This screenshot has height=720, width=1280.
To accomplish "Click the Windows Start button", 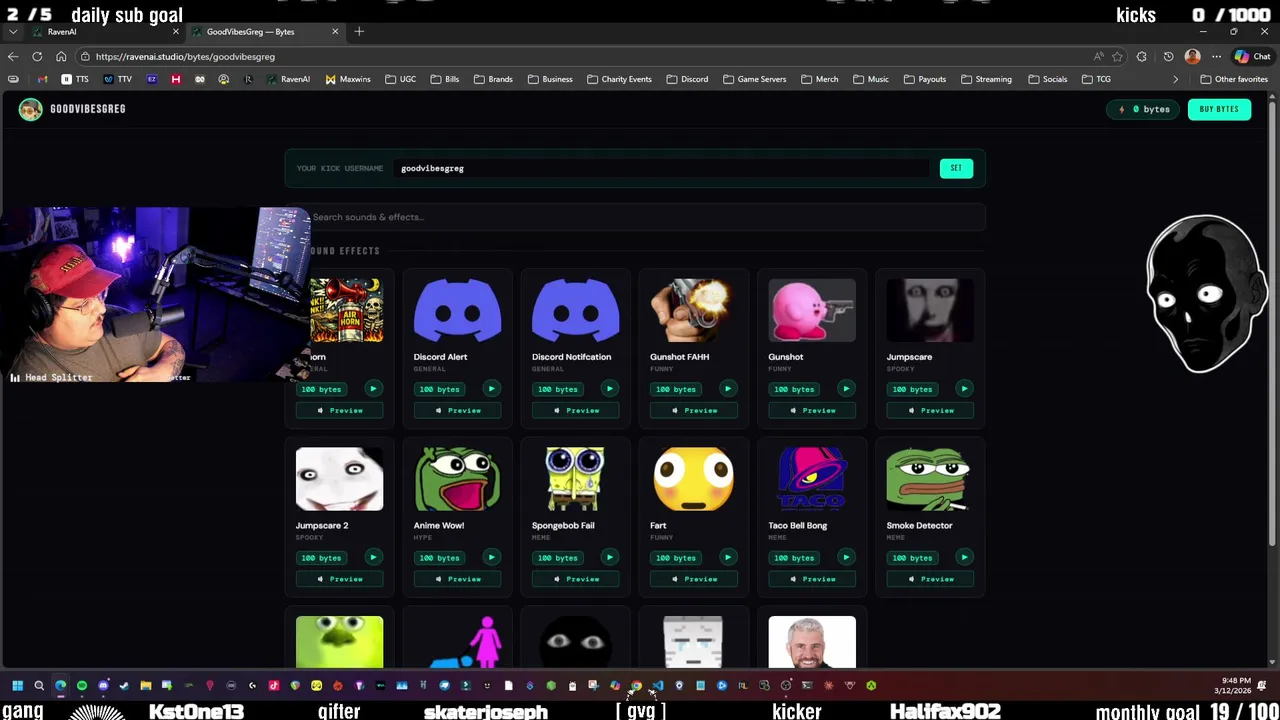I will coord(17,686).
